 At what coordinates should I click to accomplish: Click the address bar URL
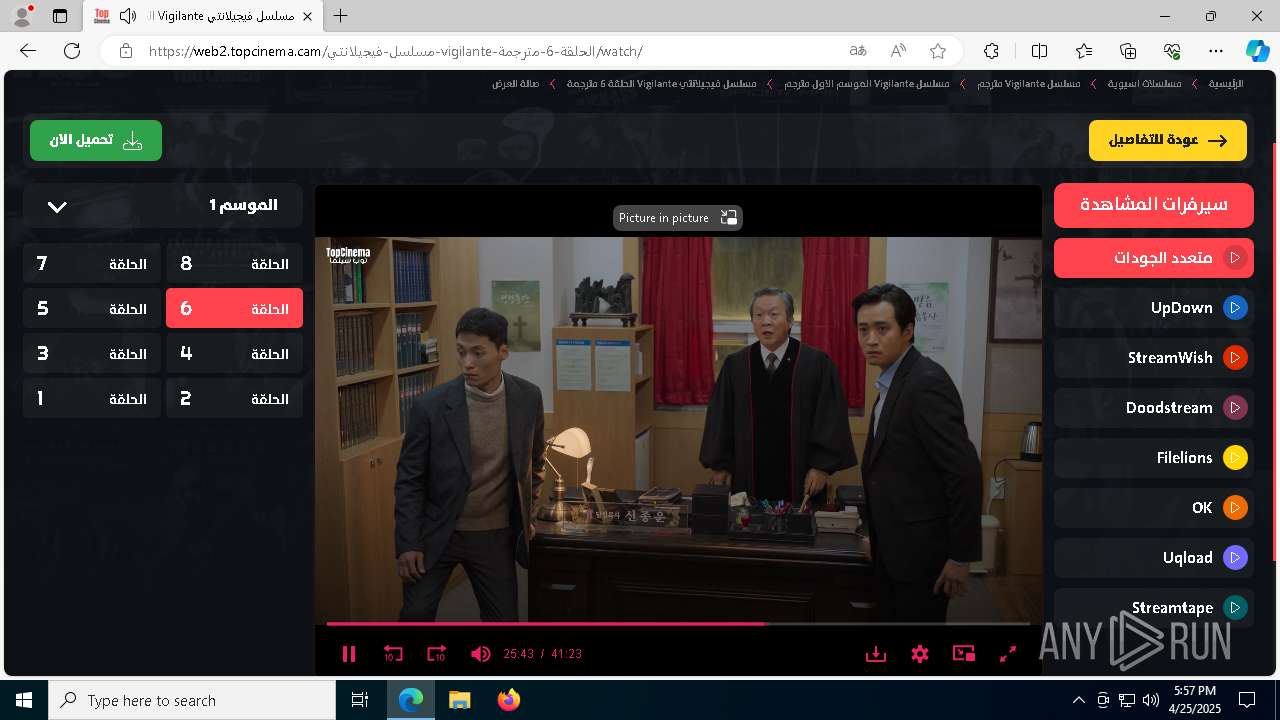(395, 51)
